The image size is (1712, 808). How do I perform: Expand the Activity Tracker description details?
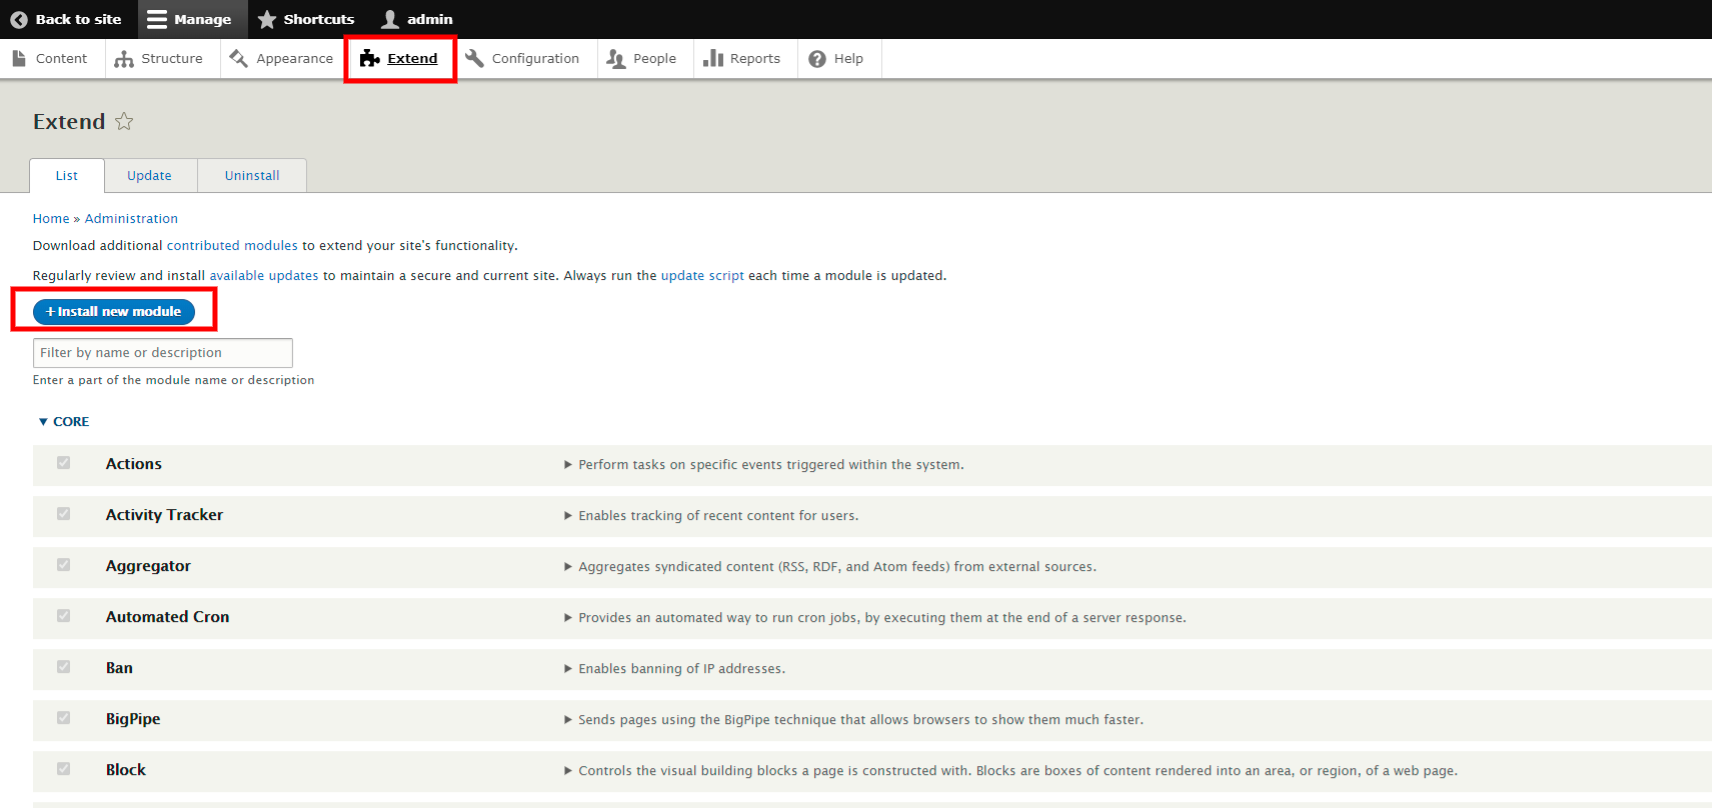pos(568,516)
